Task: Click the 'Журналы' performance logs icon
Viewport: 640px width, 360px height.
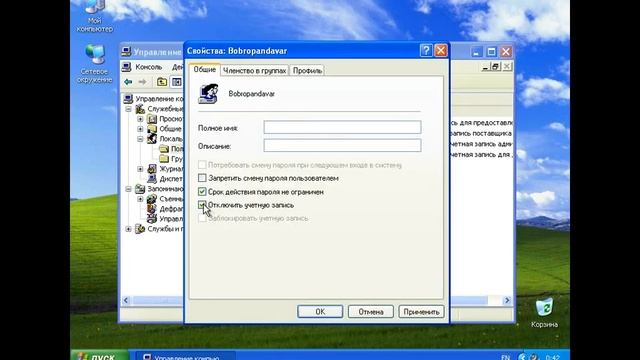Action: pyautogui.click(x=152, y=169)
